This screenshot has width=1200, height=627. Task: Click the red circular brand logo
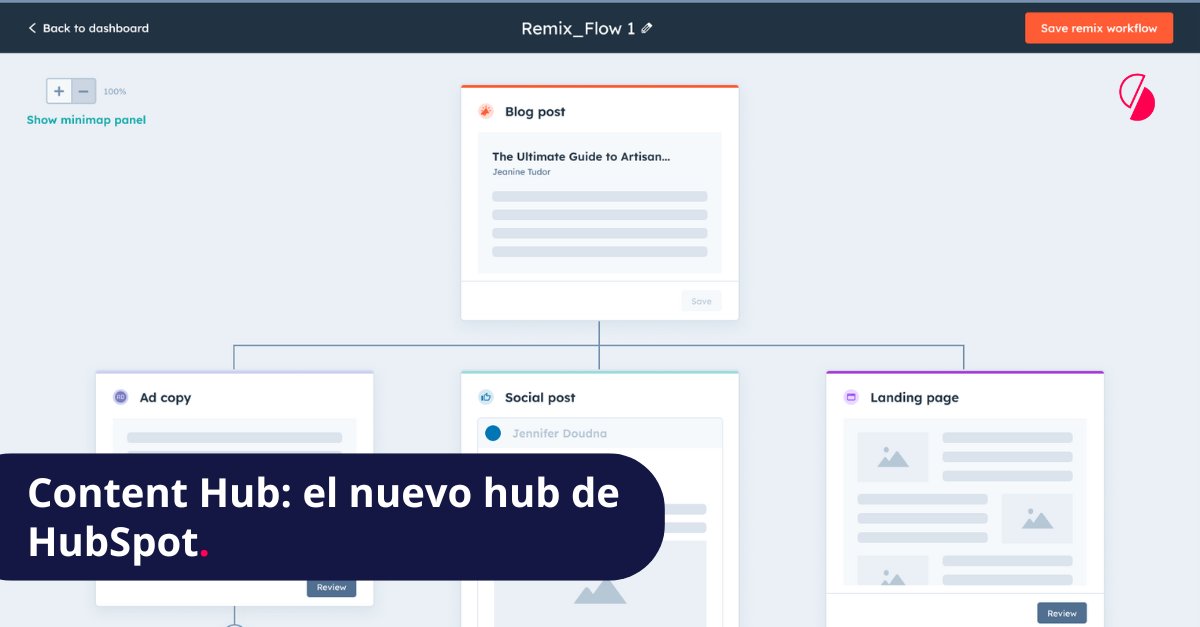click(x=1137, y=98)
